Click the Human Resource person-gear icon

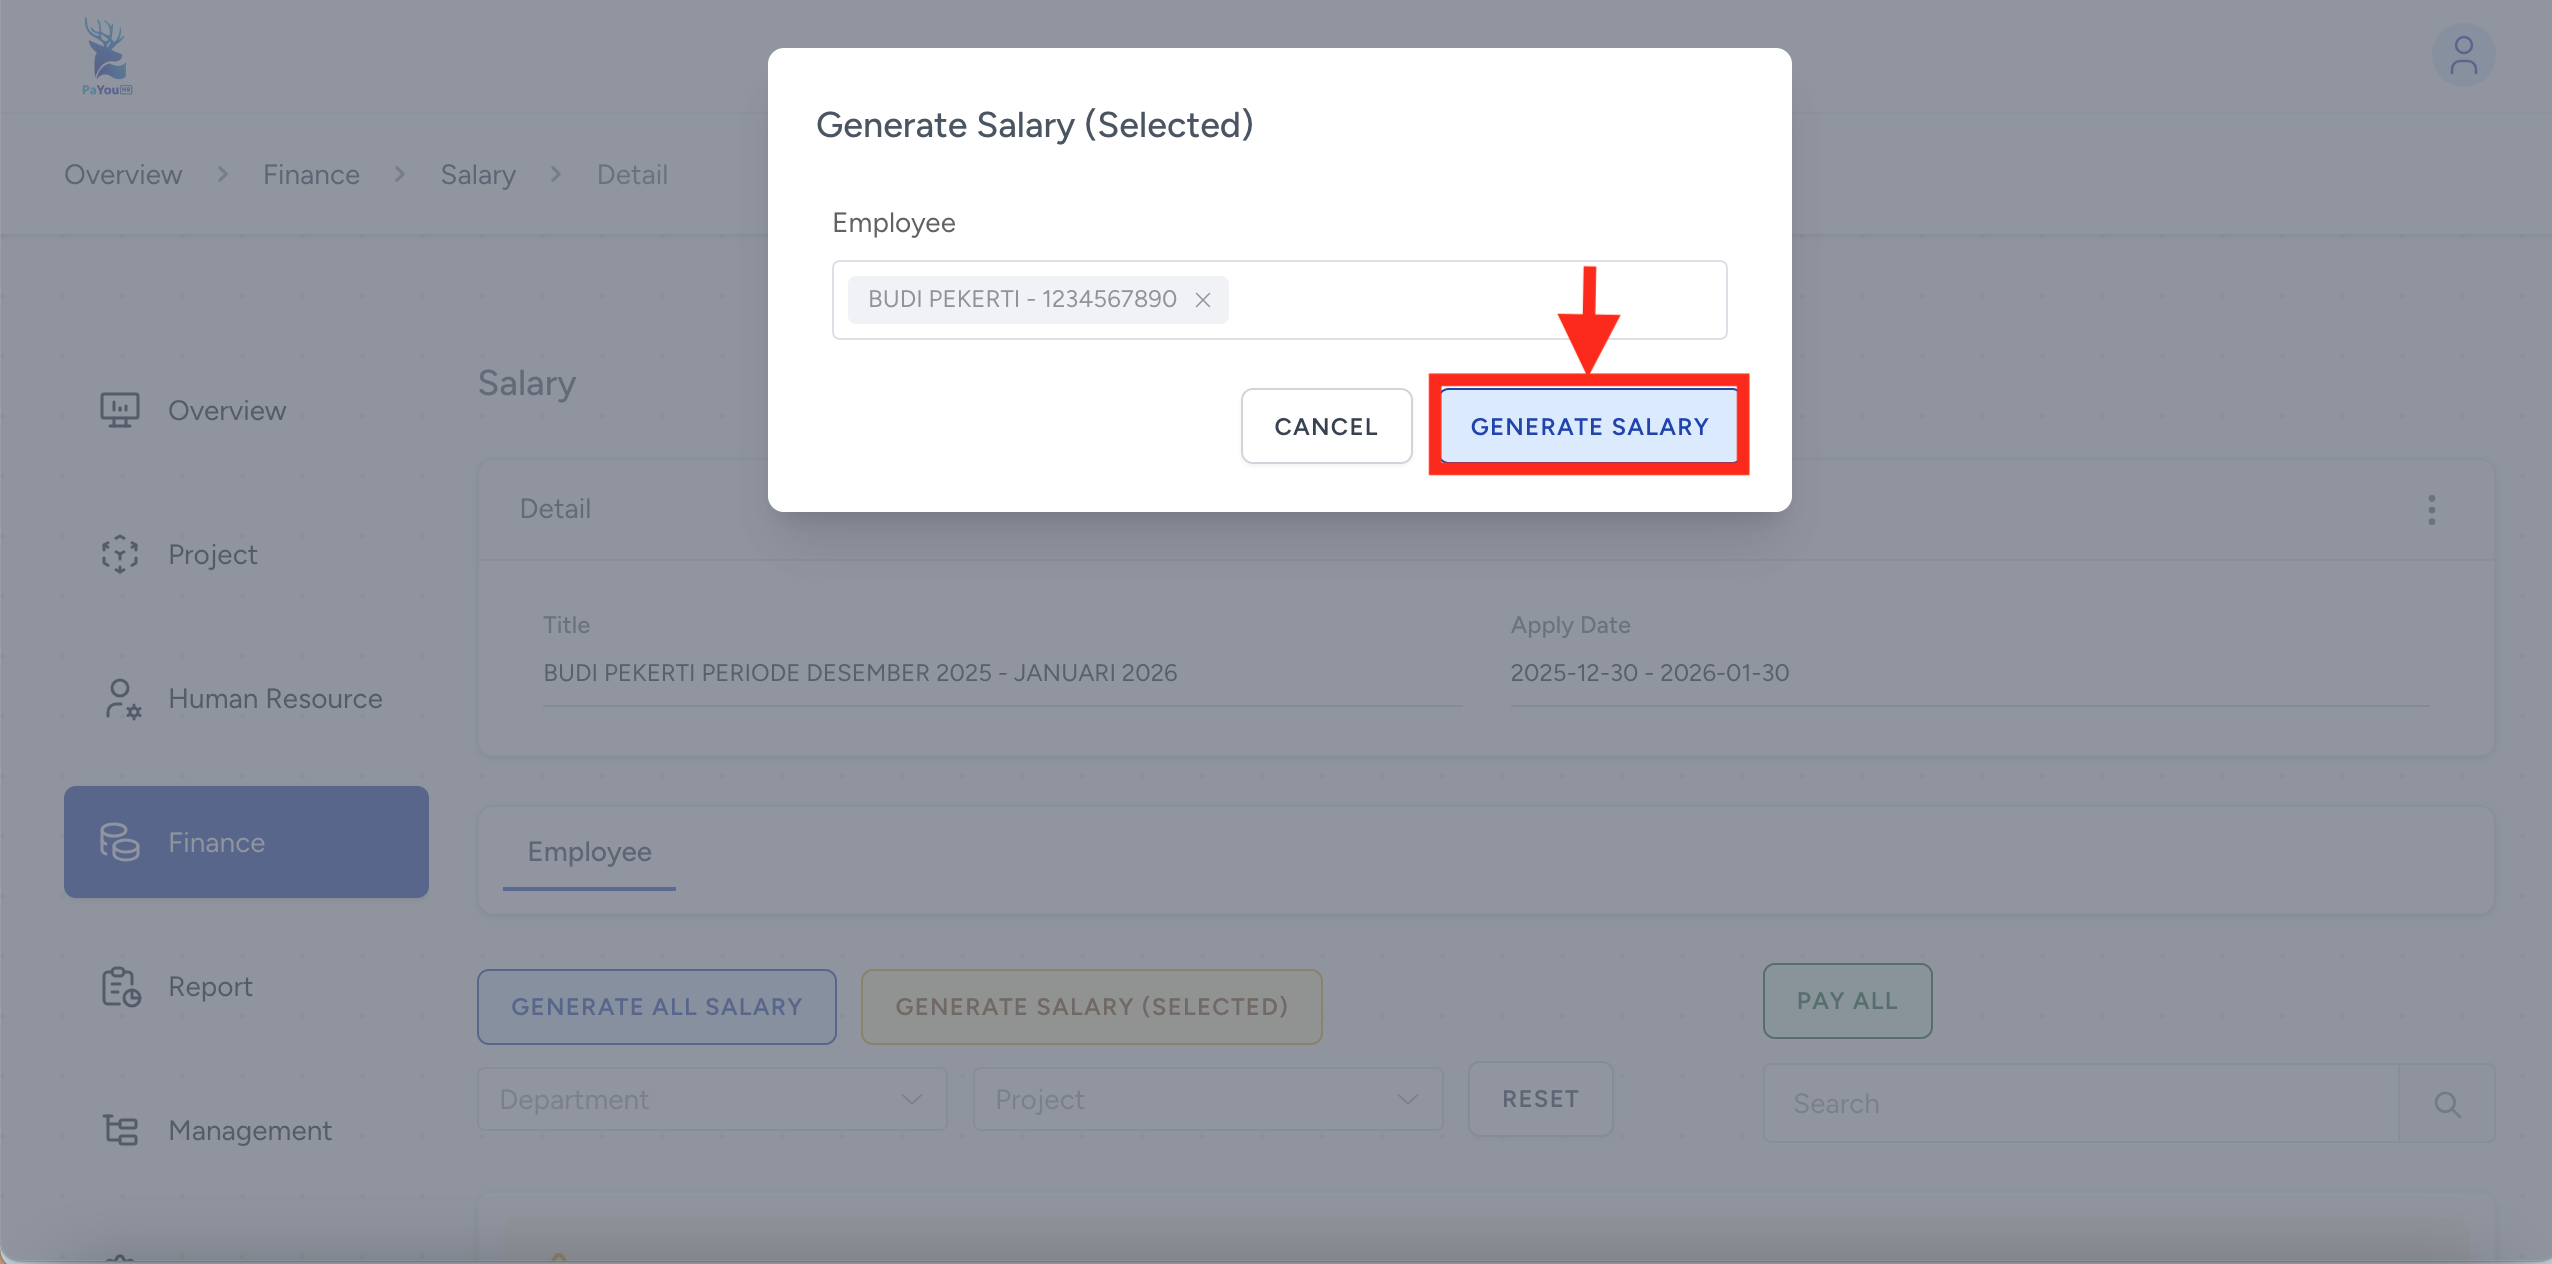pos(121,698)
